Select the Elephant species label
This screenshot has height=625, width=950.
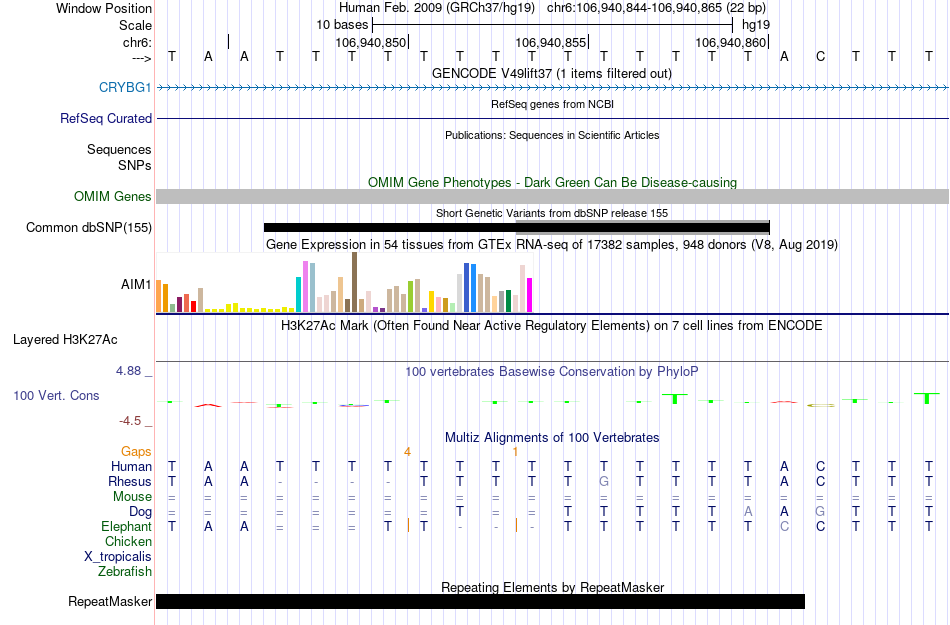point(126,526)
